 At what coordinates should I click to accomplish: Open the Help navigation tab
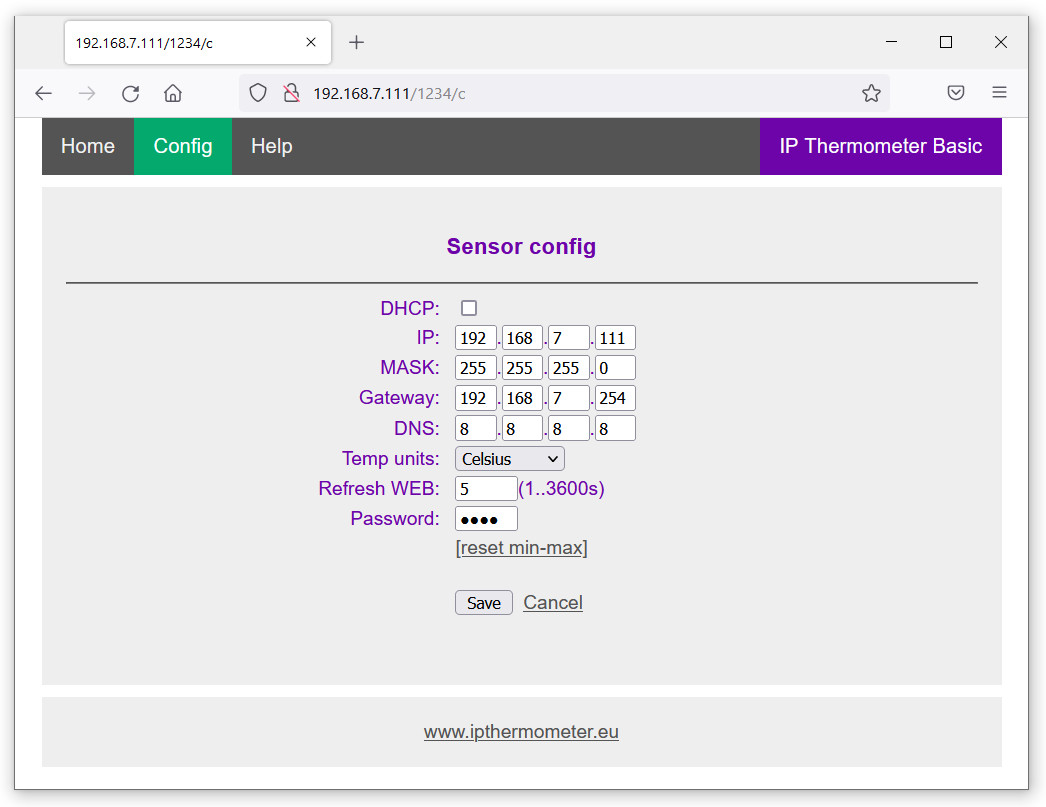pyautogui.click(x=272, y=146)
